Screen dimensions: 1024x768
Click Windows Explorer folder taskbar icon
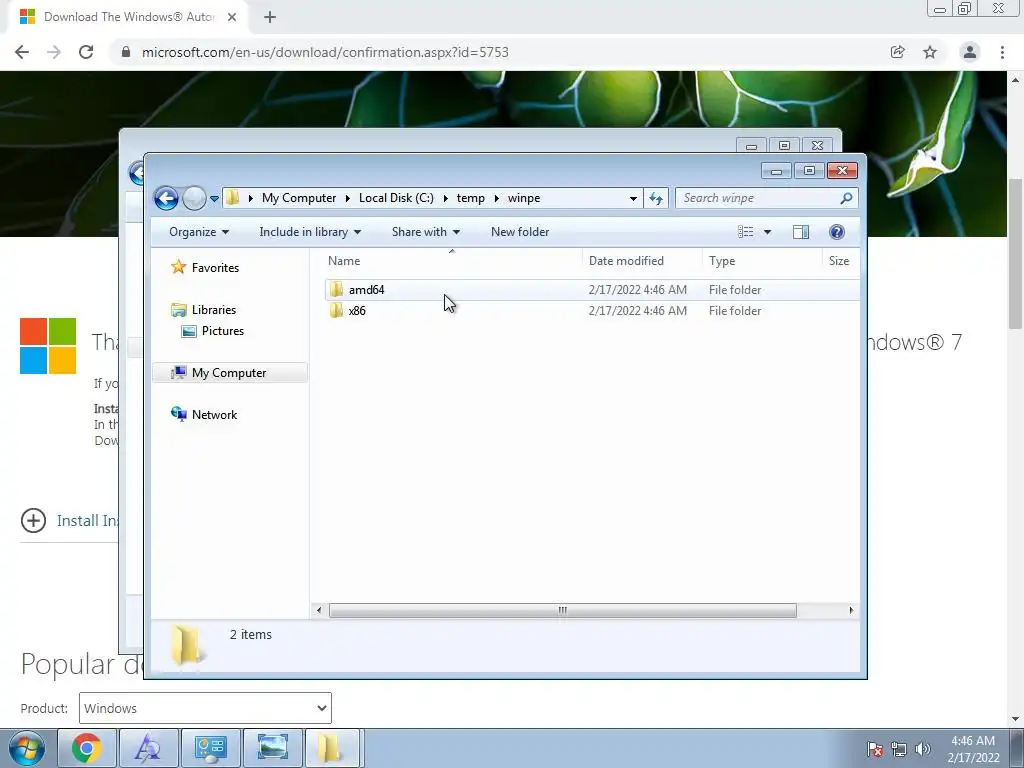330,748
